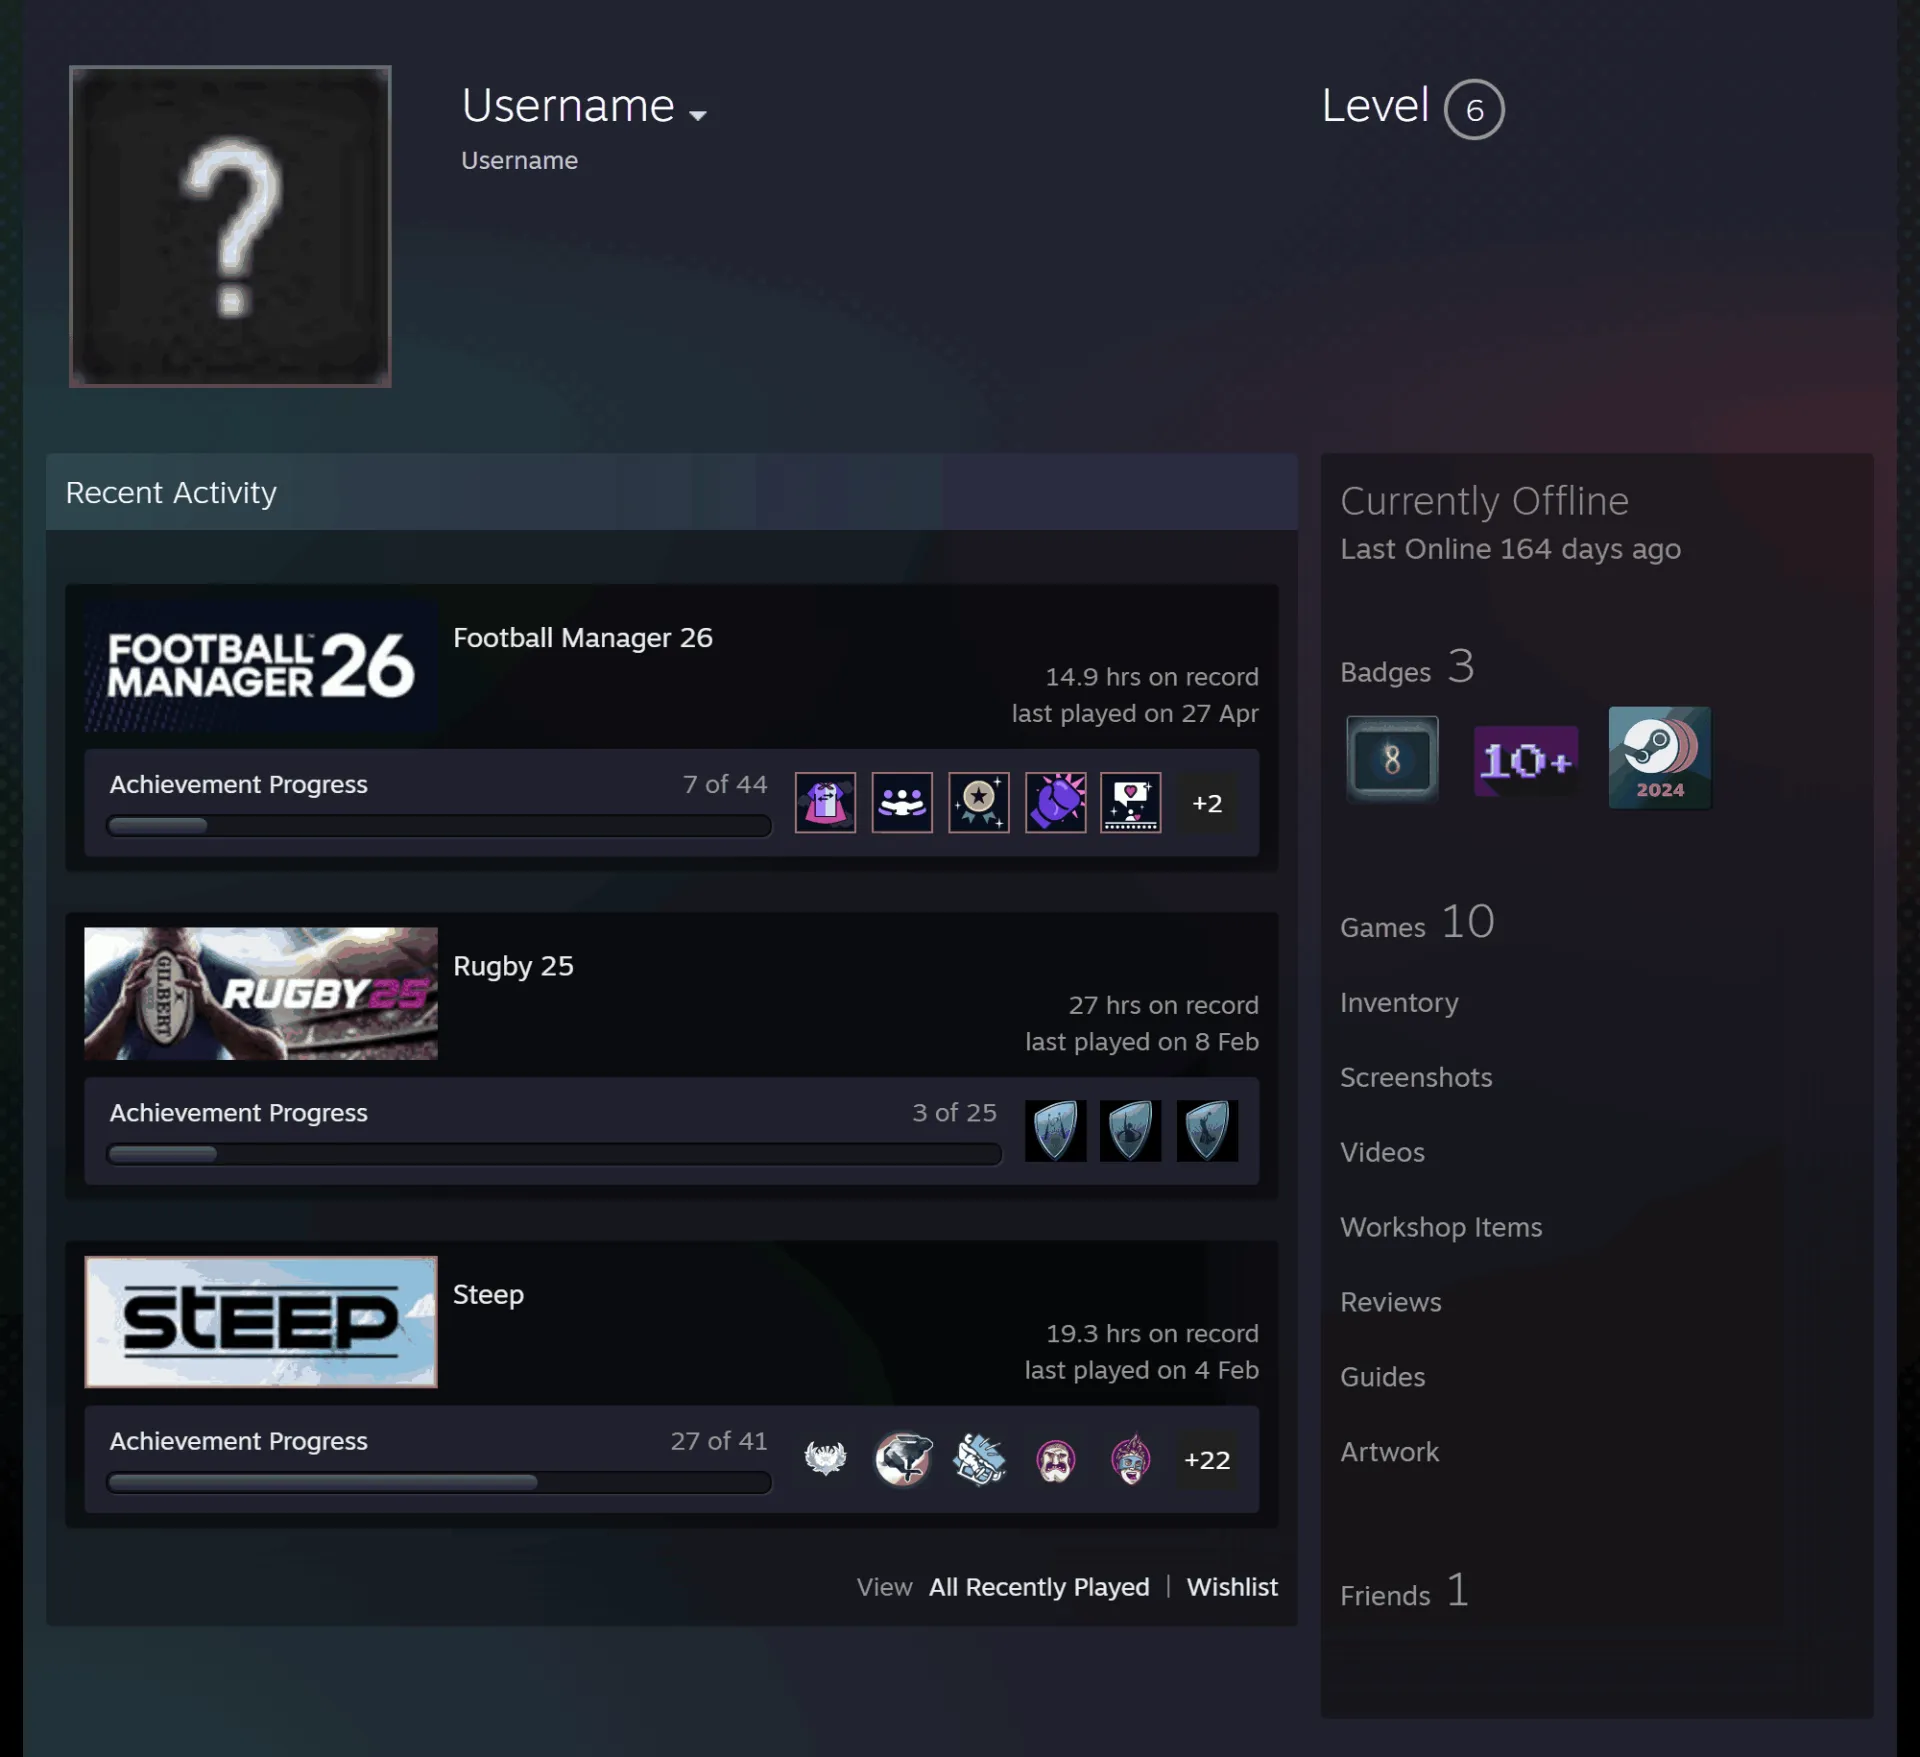View All Recently Played games

tap(1039, 1587)
